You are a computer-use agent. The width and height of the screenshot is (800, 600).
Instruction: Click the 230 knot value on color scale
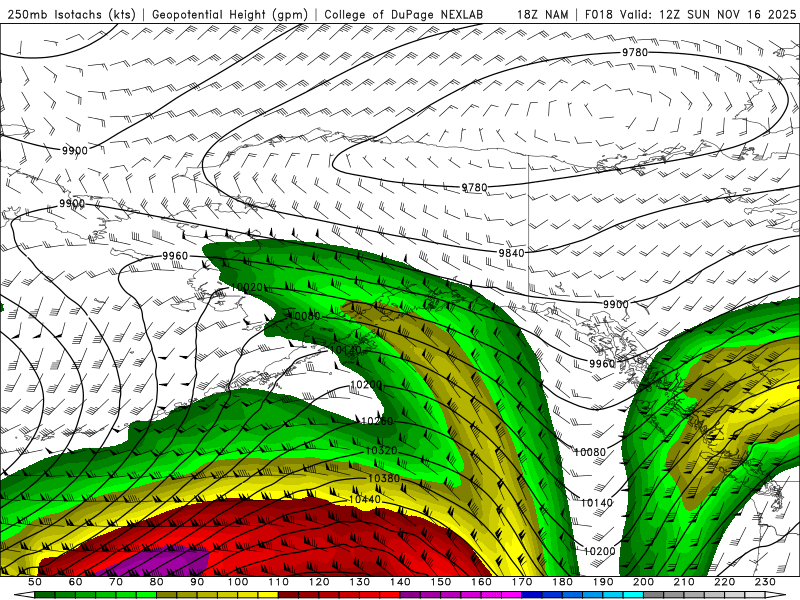click(x=766, y=582)
